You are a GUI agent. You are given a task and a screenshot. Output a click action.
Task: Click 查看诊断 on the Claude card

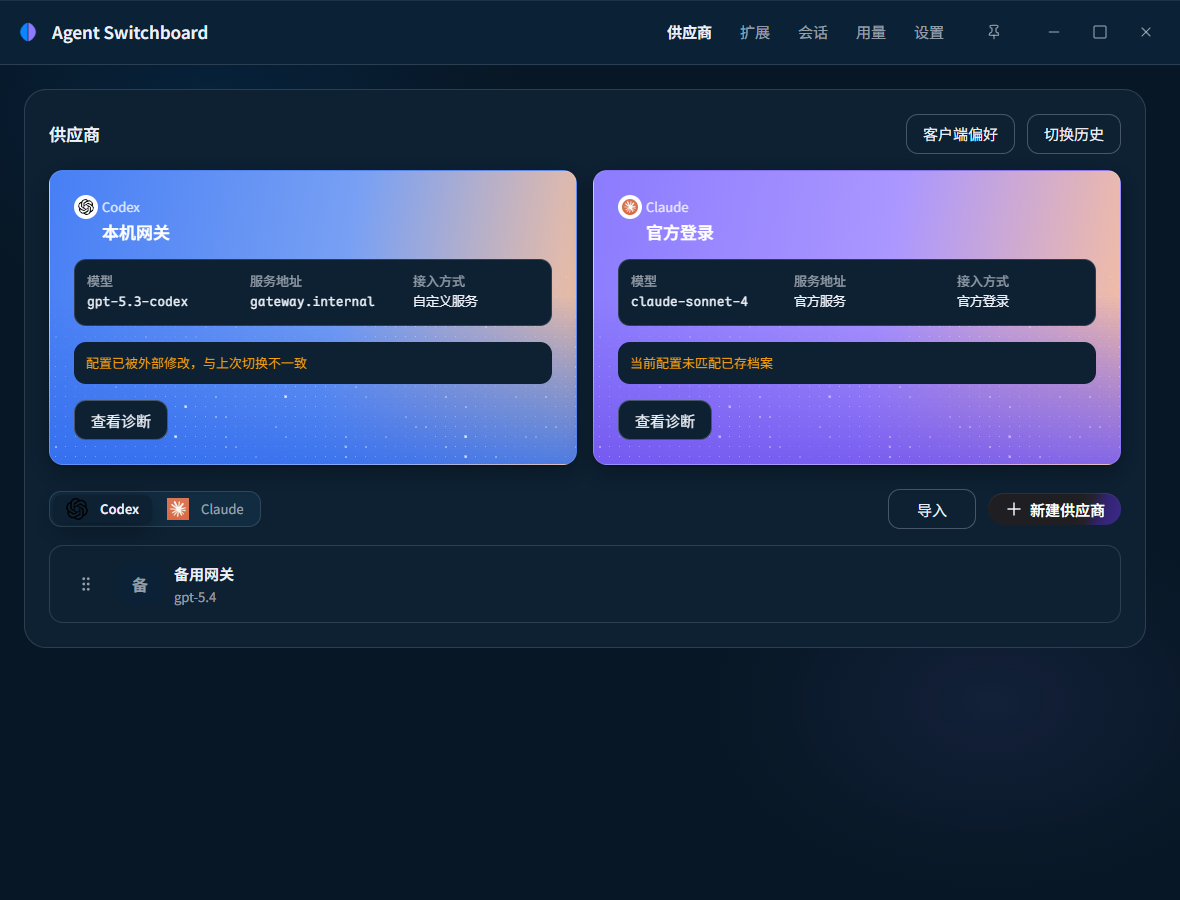click(665, 421)
